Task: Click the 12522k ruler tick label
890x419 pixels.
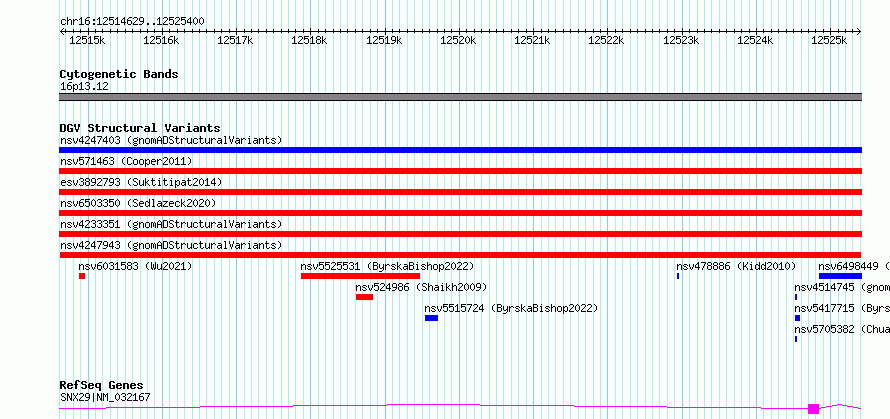Action: pyautogui.click(x=606, y=40)
